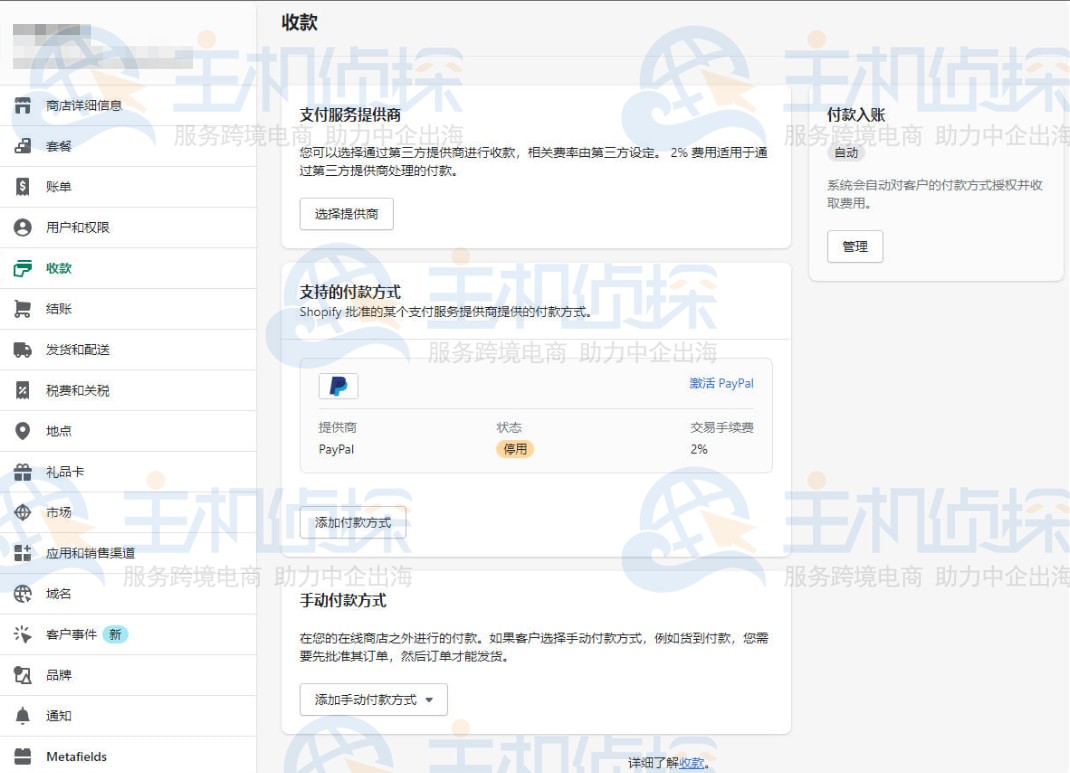The image size is (1070, 773).
Task: Open 域名 via the globe icon
Action: coord(24,594)
